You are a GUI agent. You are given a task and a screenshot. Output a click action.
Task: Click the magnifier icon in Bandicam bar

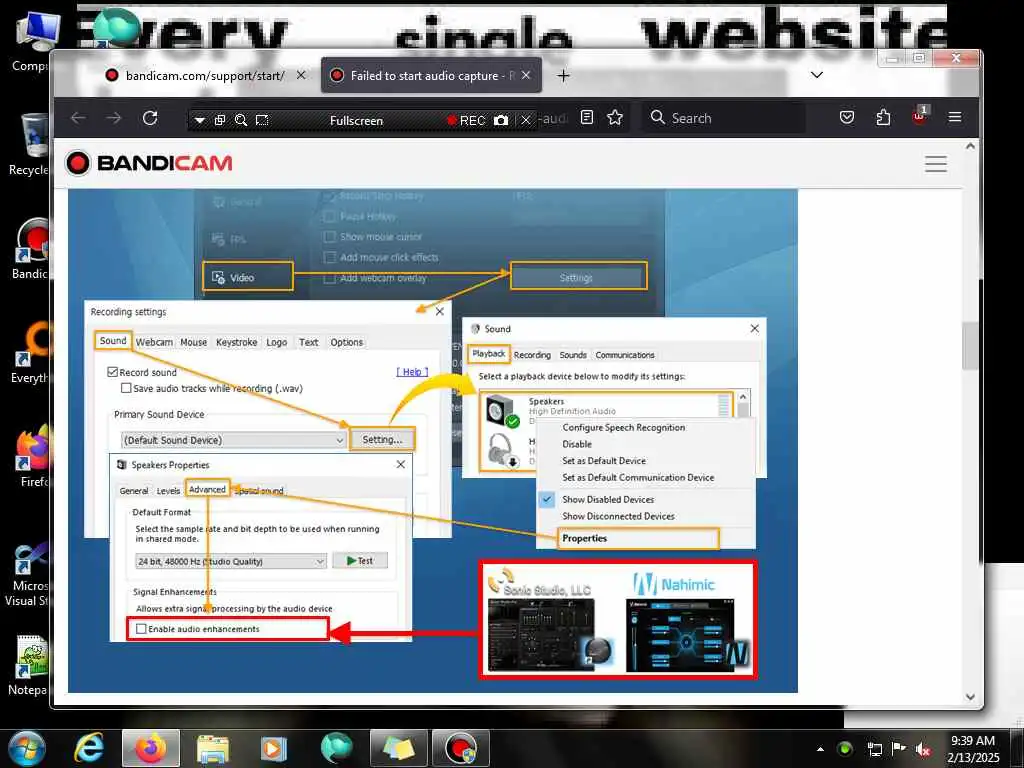(x=241, y=120)
